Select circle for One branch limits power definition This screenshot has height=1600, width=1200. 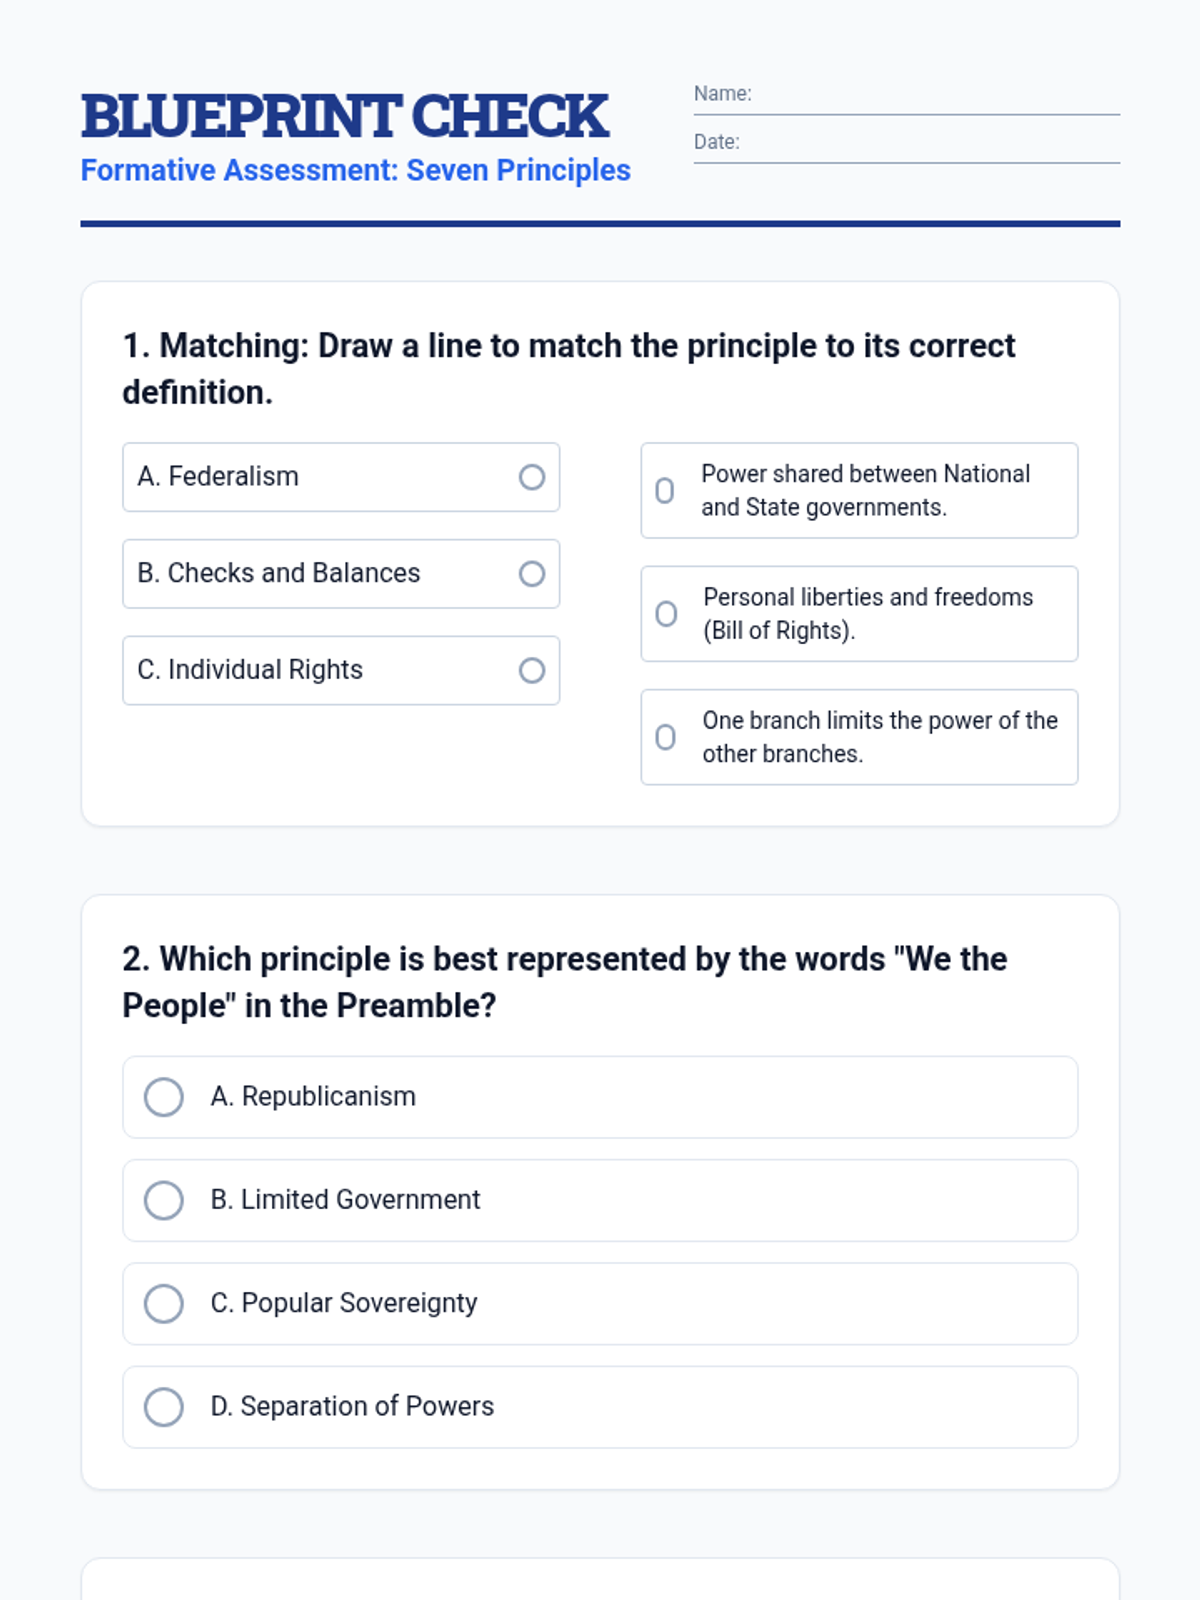(665, 738)
